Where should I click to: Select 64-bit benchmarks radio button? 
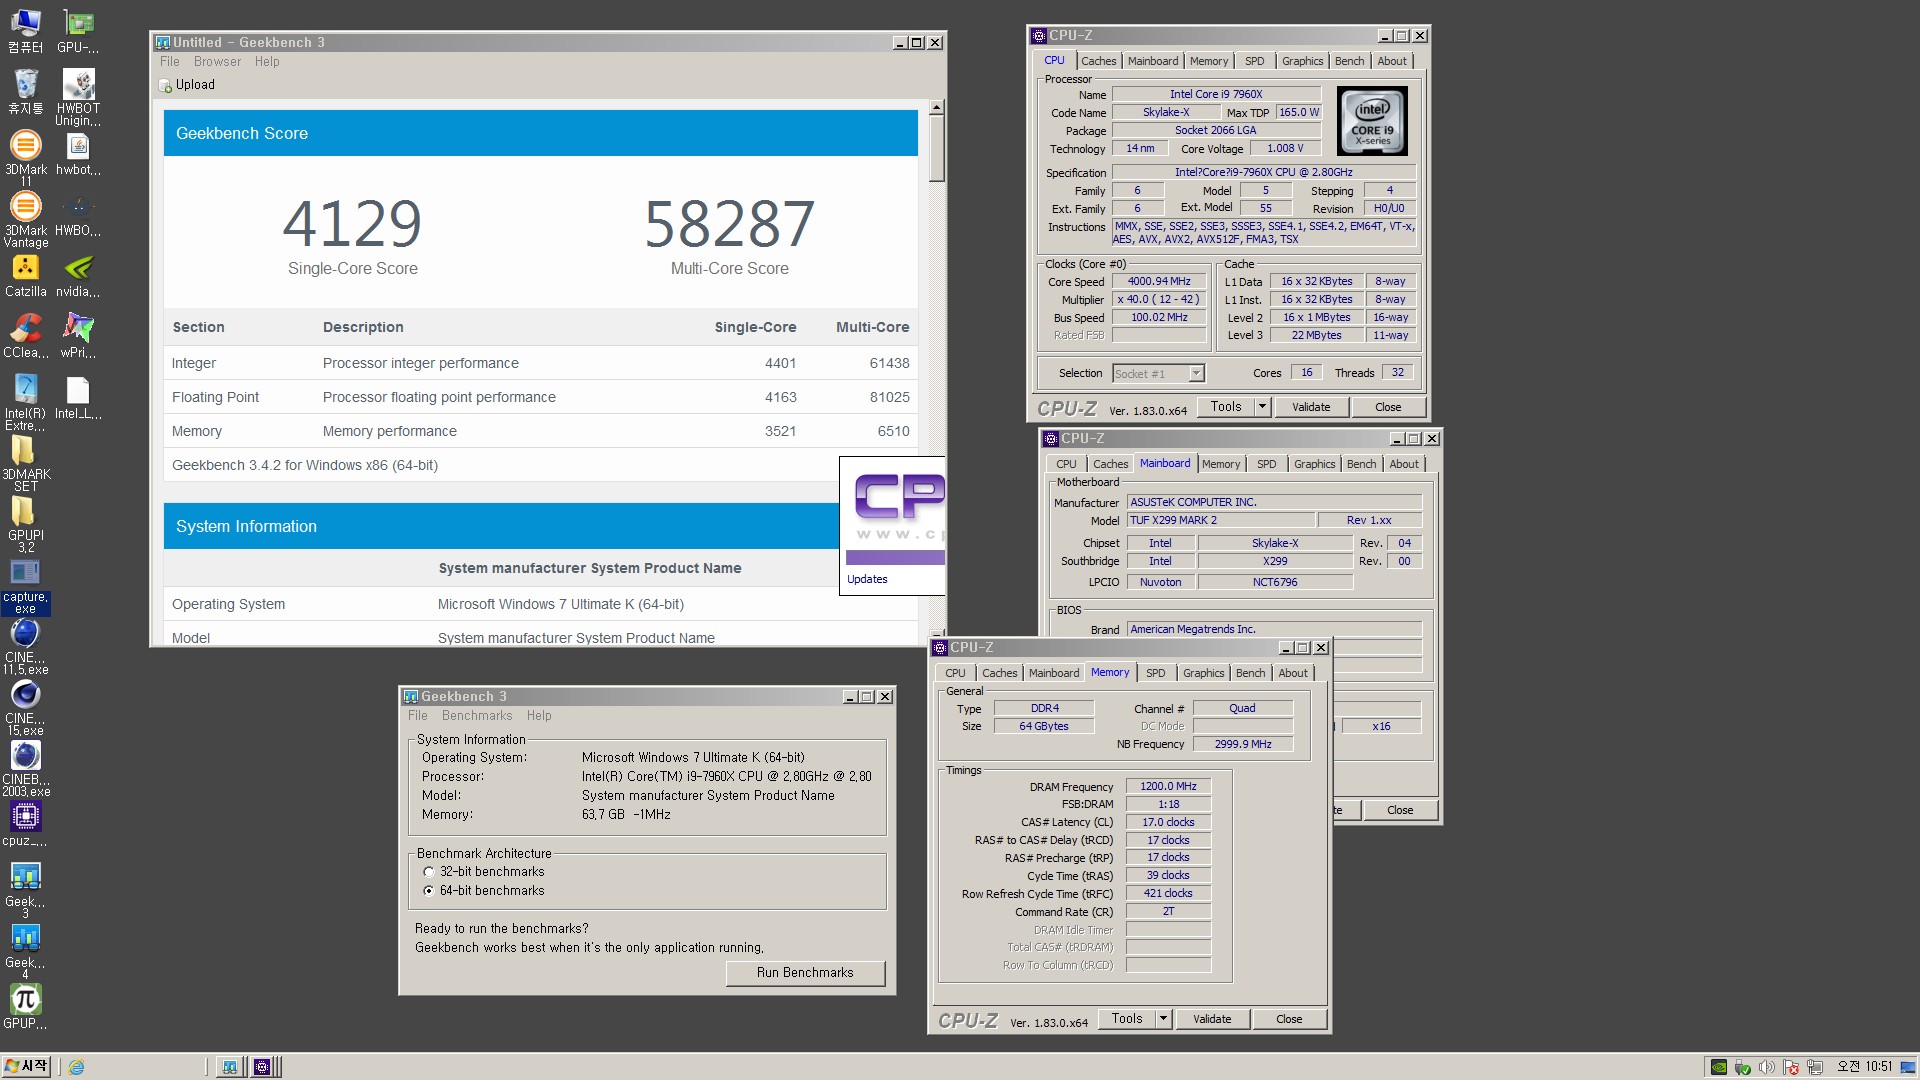click(x=429, y=891)
